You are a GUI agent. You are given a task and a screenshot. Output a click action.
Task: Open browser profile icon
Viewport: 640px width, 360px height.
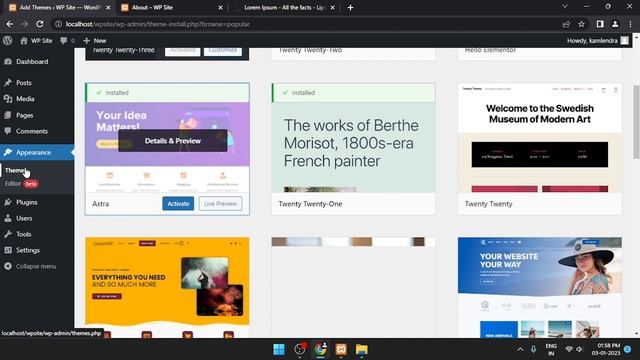(615, 24)
